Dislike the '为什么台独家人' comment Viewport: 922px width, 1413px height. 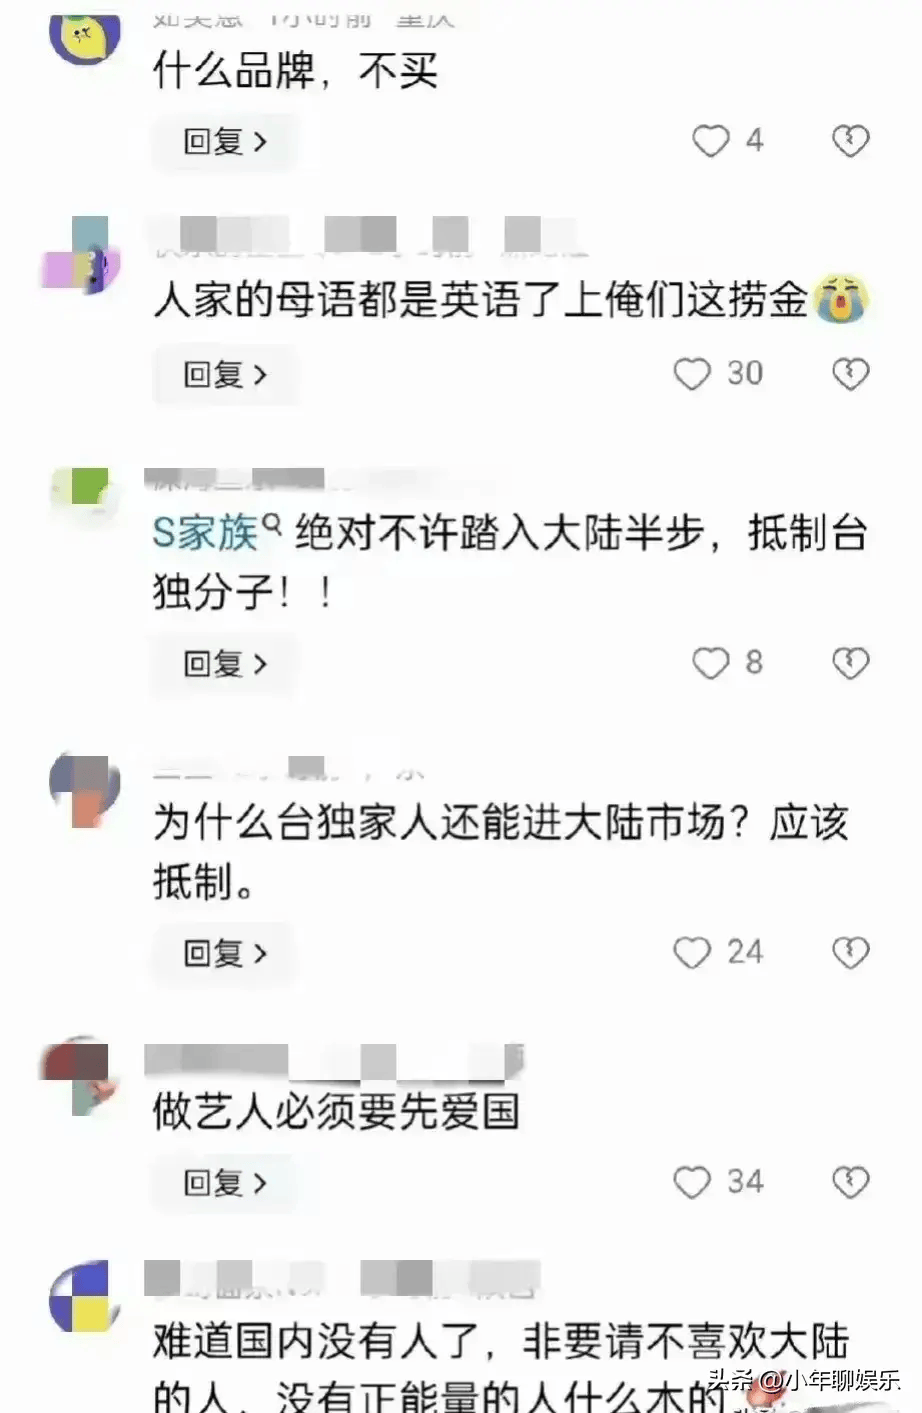[x=851, y=952]
